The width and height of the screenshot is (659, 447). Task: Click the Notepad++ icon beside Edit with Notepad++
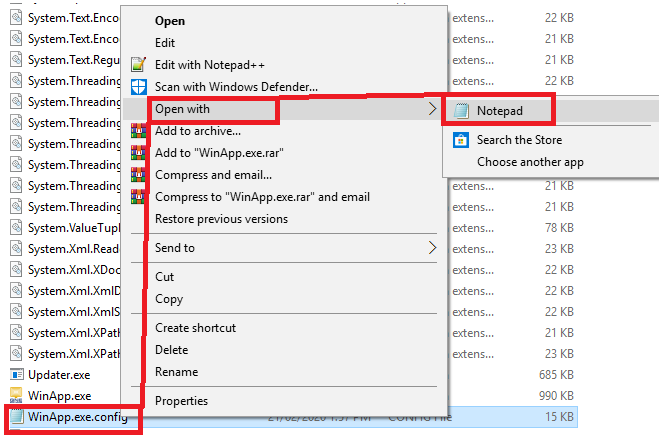(x=139, y=65)
